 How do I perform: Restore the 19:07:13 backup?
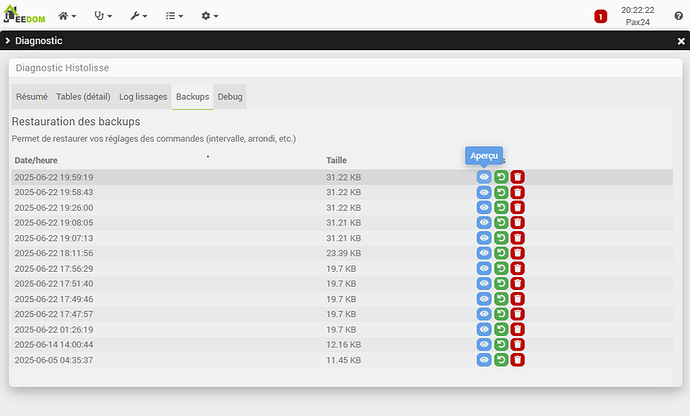pos(501,238)
